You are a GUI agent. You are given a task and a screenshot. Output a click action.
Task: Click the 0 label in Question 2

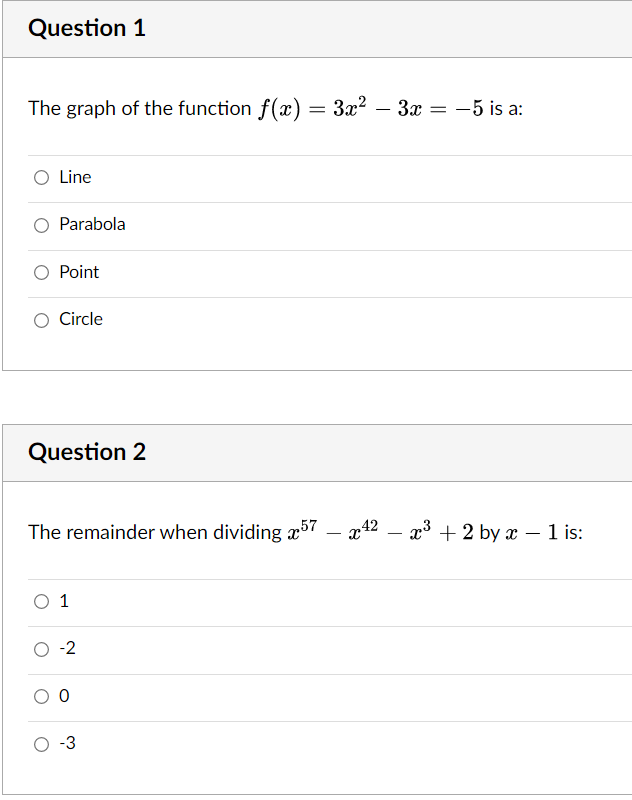(x=64, y=696)
